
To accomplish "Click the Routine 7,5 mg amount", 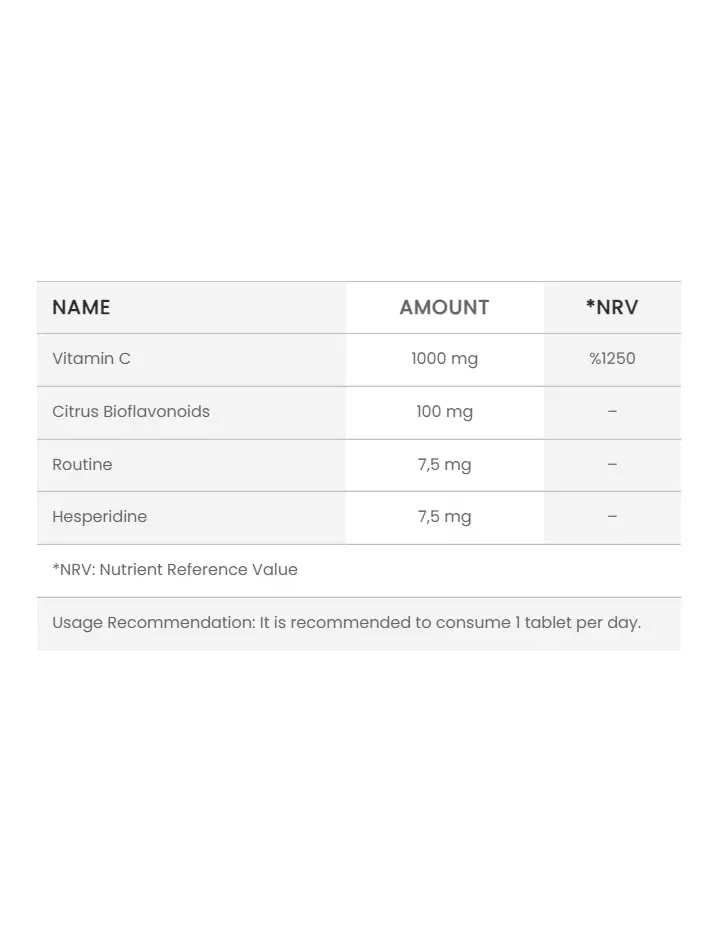I will tap(444, 465).
